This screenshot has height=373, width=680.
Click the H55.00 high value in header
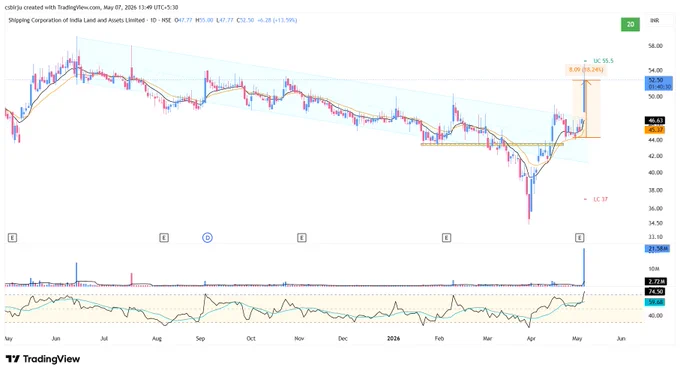click(204, 20)
